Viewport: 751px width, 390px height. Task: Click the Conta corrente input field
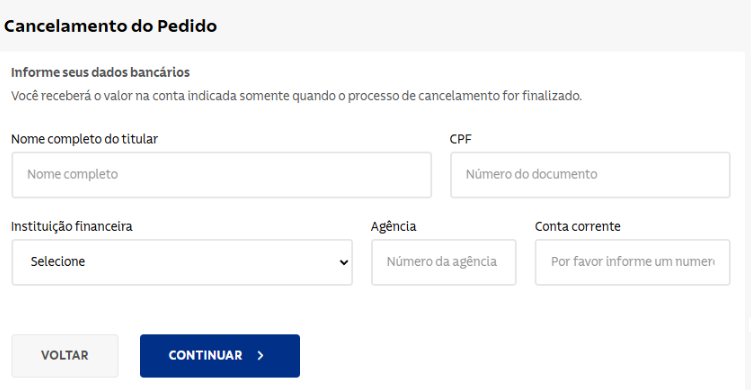tap(632, 263)
